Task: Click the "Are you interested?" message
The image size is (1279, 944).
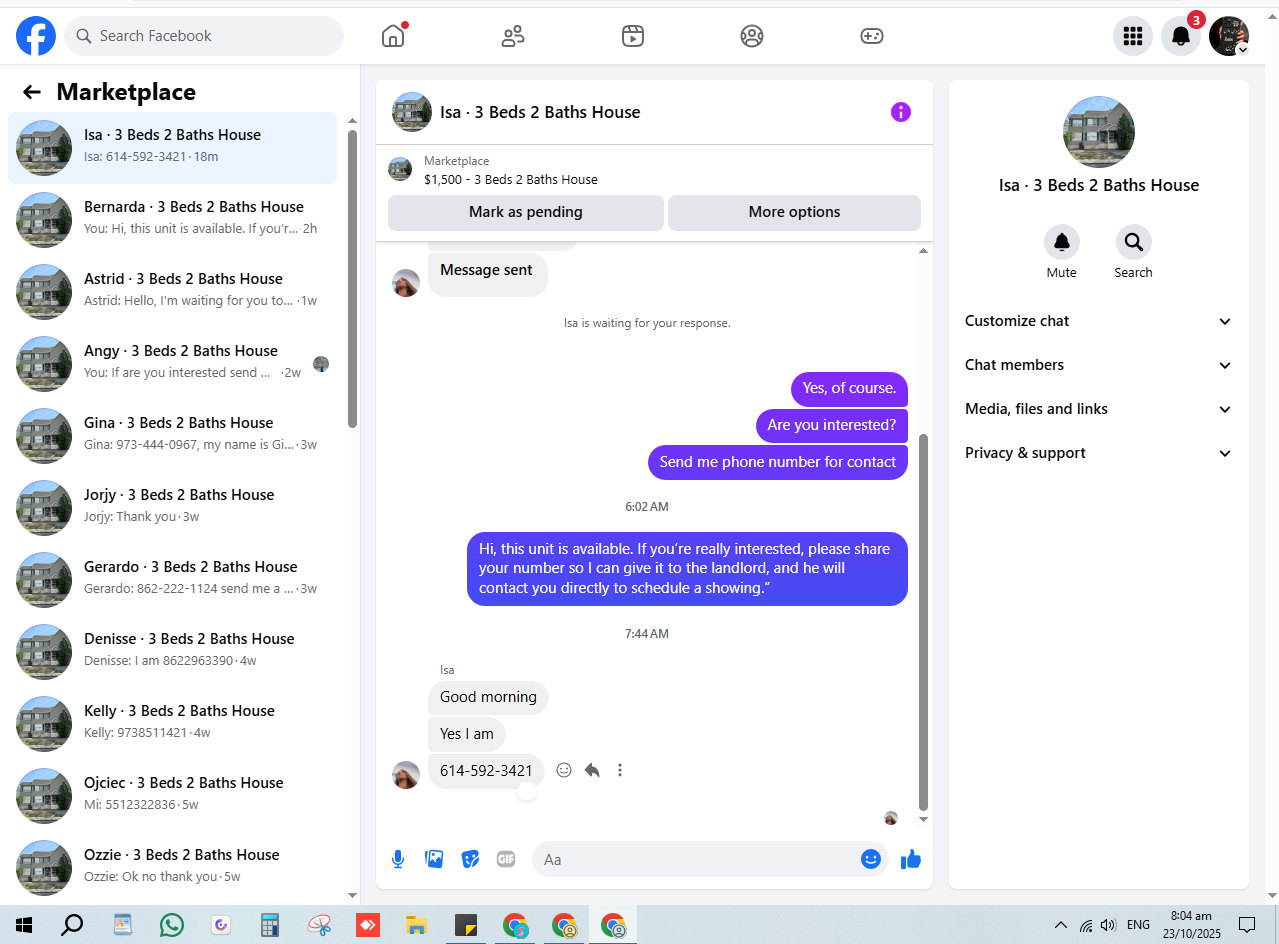Action: 832,425
